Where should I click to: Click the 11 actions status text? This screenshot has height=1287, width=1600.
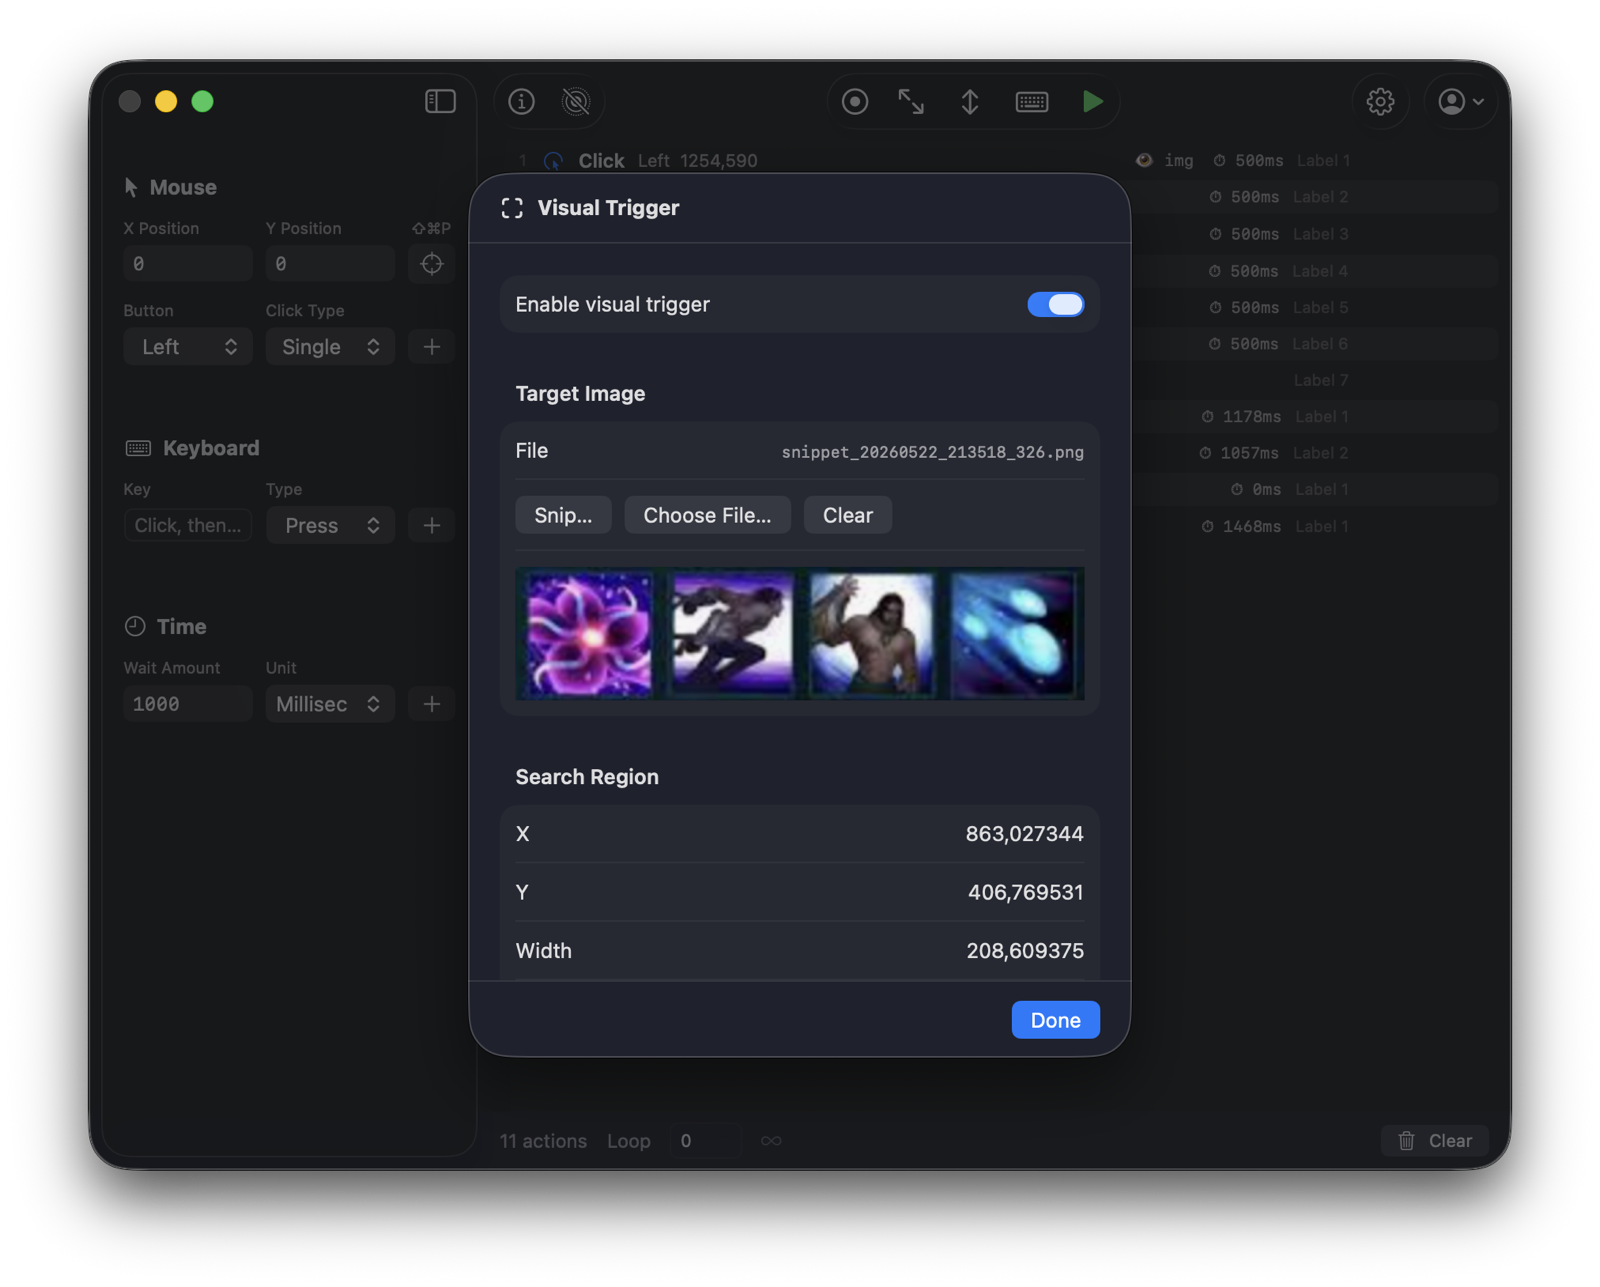(x=543, y=1141)
